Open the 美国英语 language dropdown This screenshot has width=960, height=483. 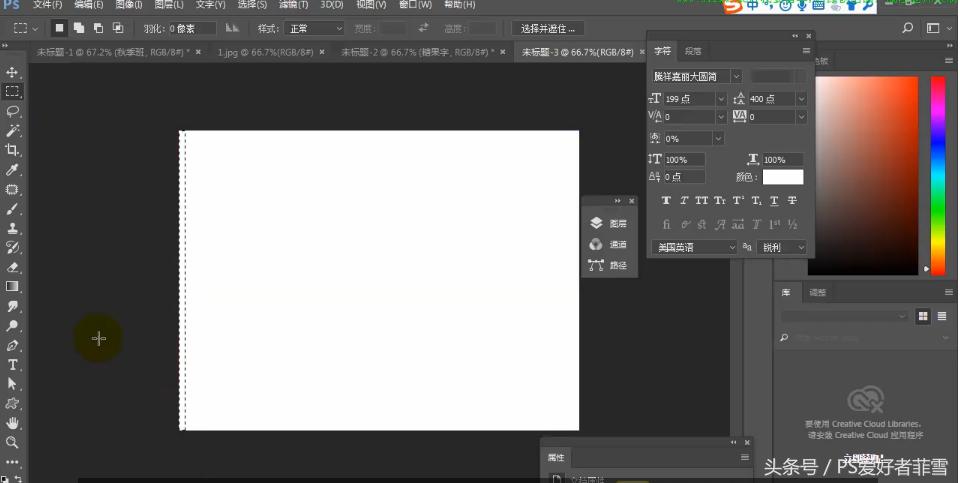click(694, 247)
